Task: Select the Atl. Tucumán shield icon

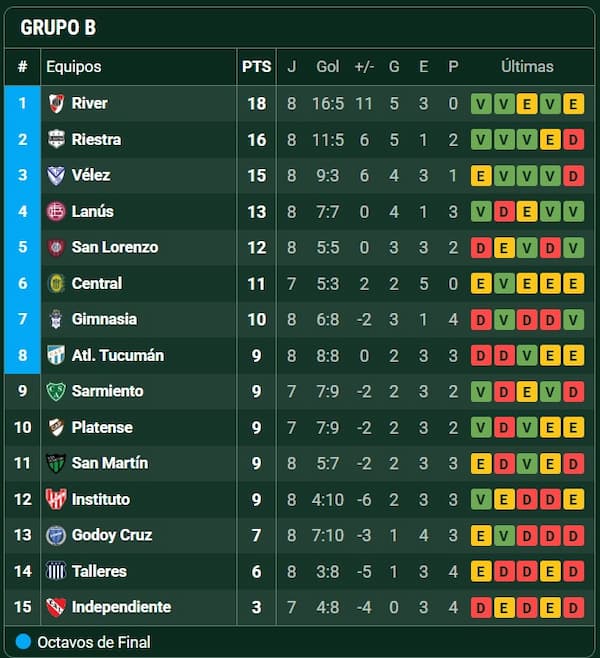Action: [x=56, y=355]
